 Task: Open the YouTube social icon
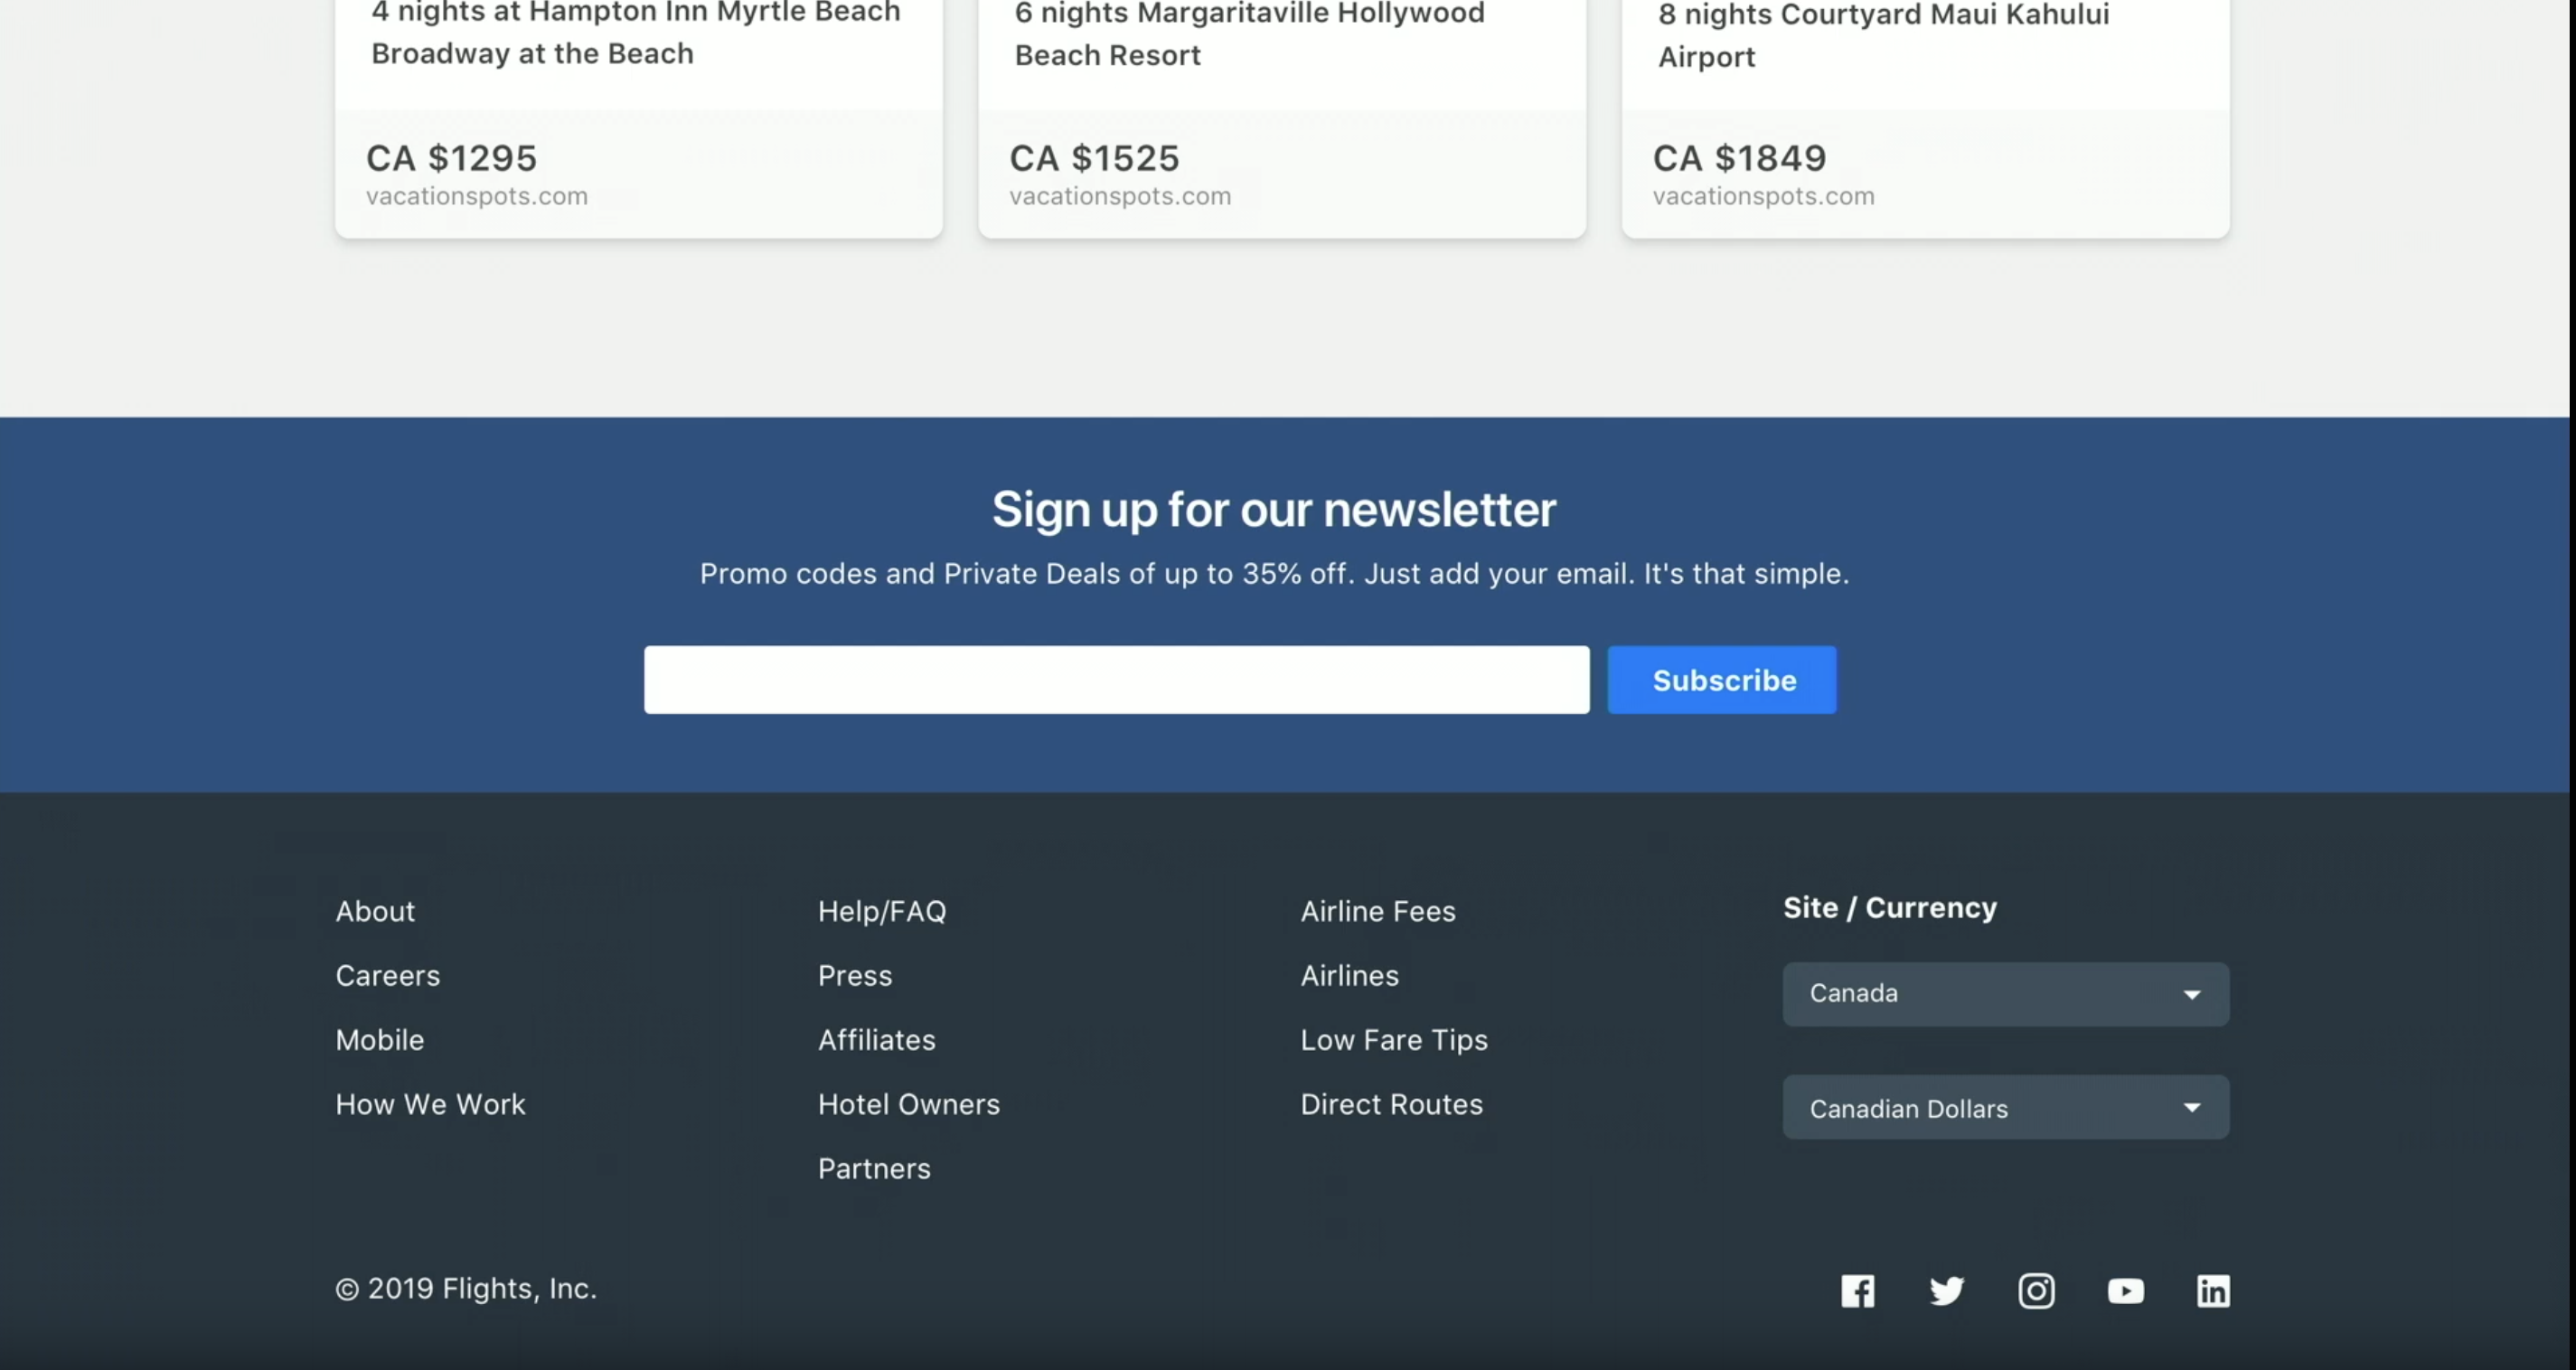pos(2125,1291)
